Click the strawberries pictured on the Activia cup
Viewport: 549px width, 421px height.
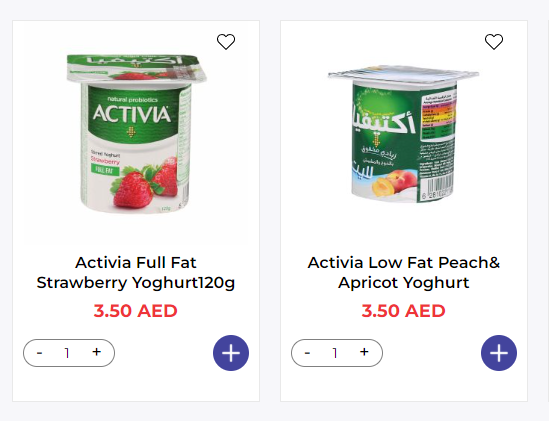(x=145, y=185)
